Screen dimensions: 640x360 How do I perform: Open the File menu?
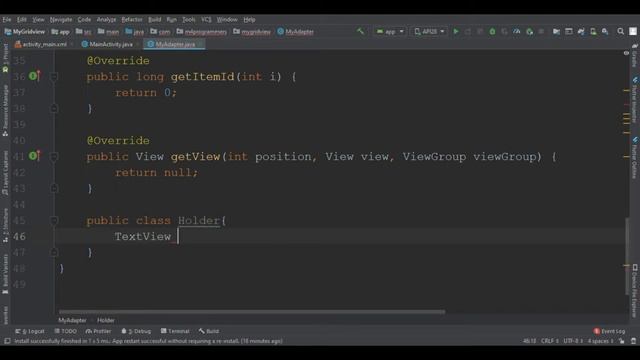point(7,19)
